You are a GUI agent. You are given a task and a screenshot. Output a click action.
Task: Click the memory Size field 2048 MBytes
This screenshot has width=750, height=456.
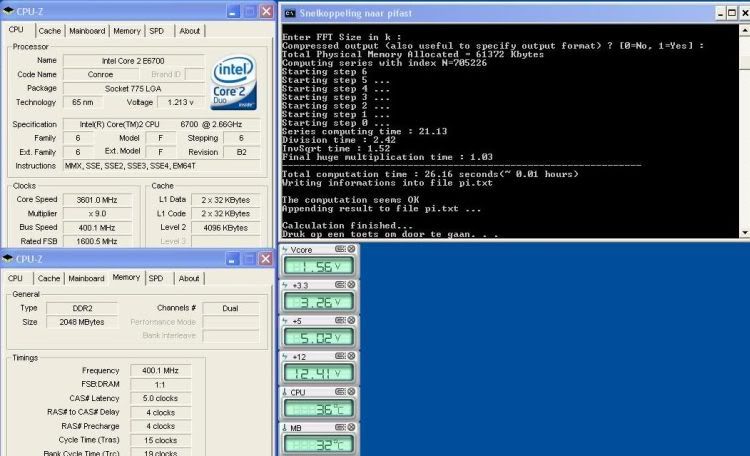[x=82, y=323]
